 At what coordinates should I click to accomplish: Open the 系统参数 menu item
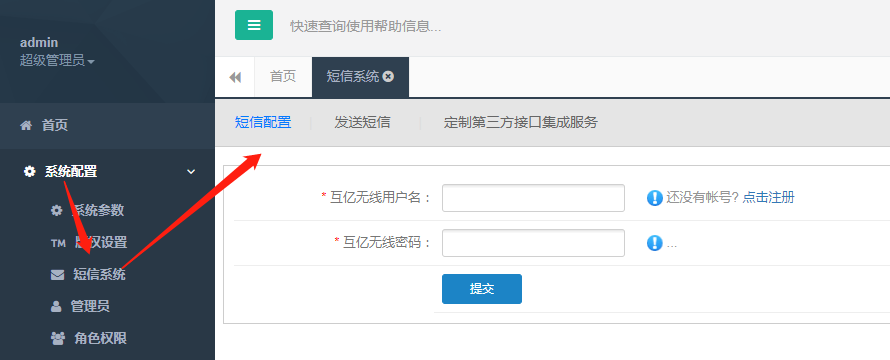[97, 211]
